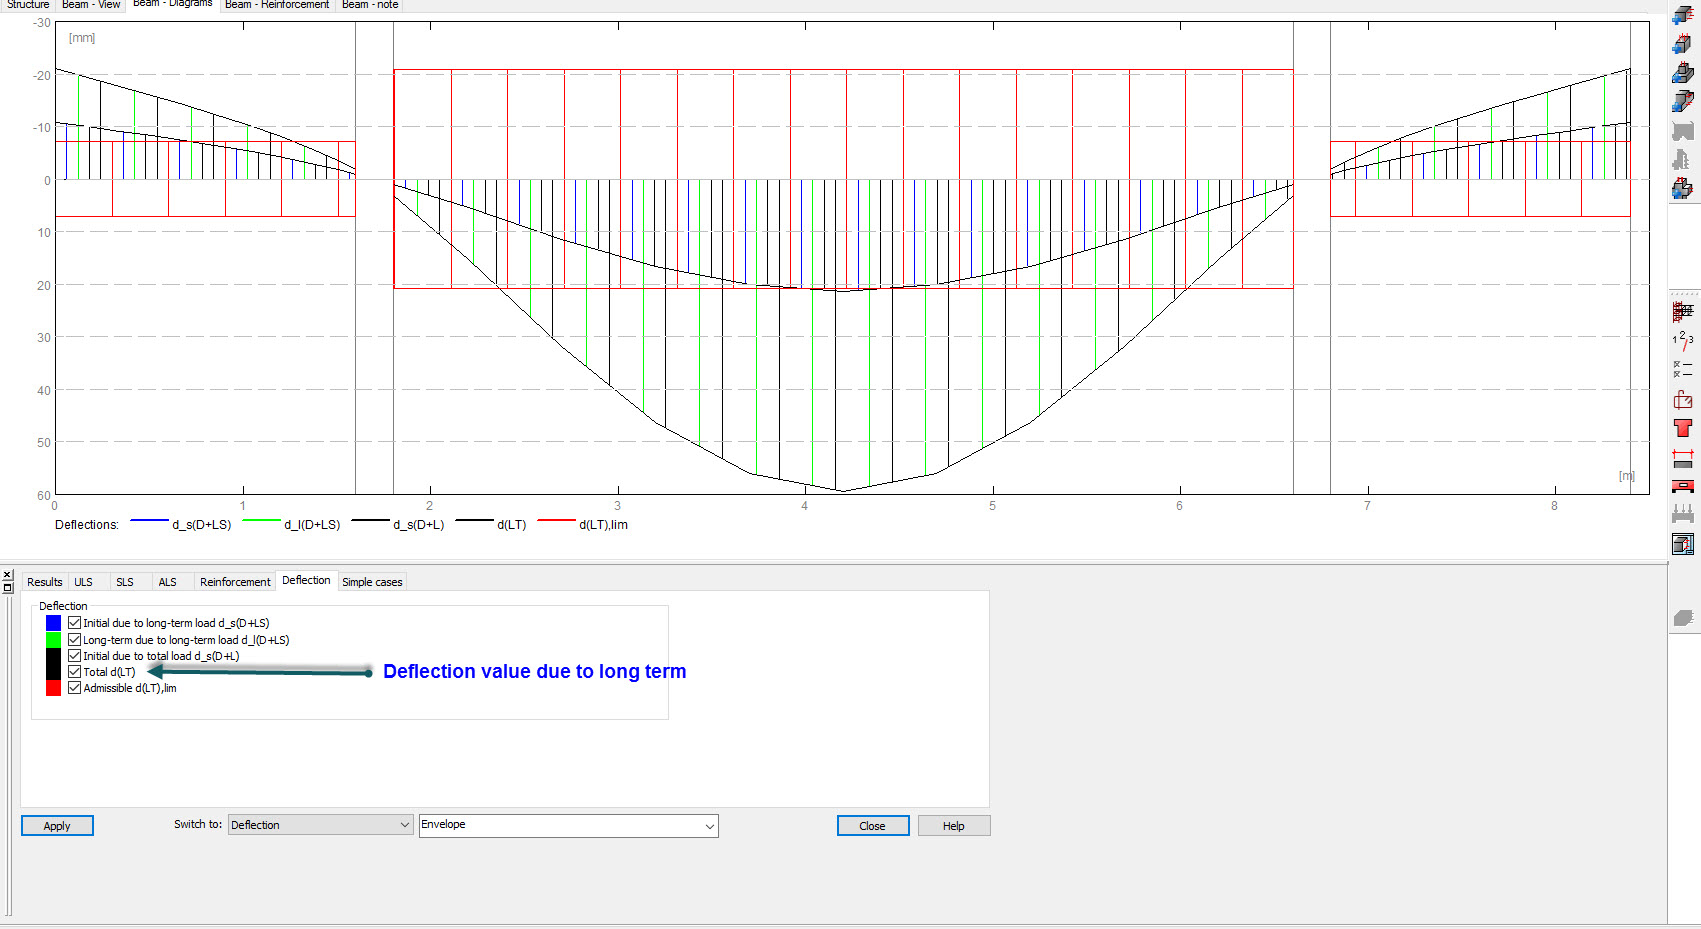Close the results panel with small X

tap(7, 575)
